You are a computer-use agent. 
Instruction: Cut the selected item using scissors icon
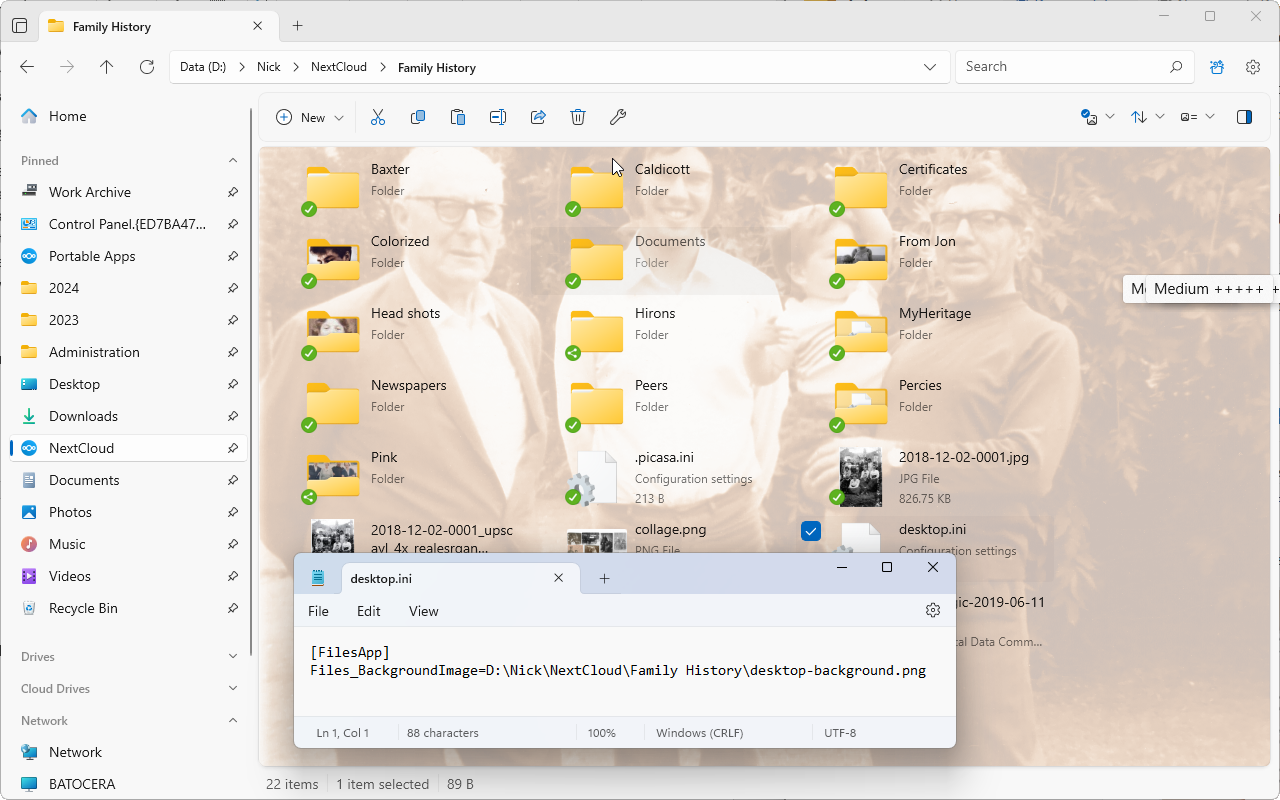378,117
